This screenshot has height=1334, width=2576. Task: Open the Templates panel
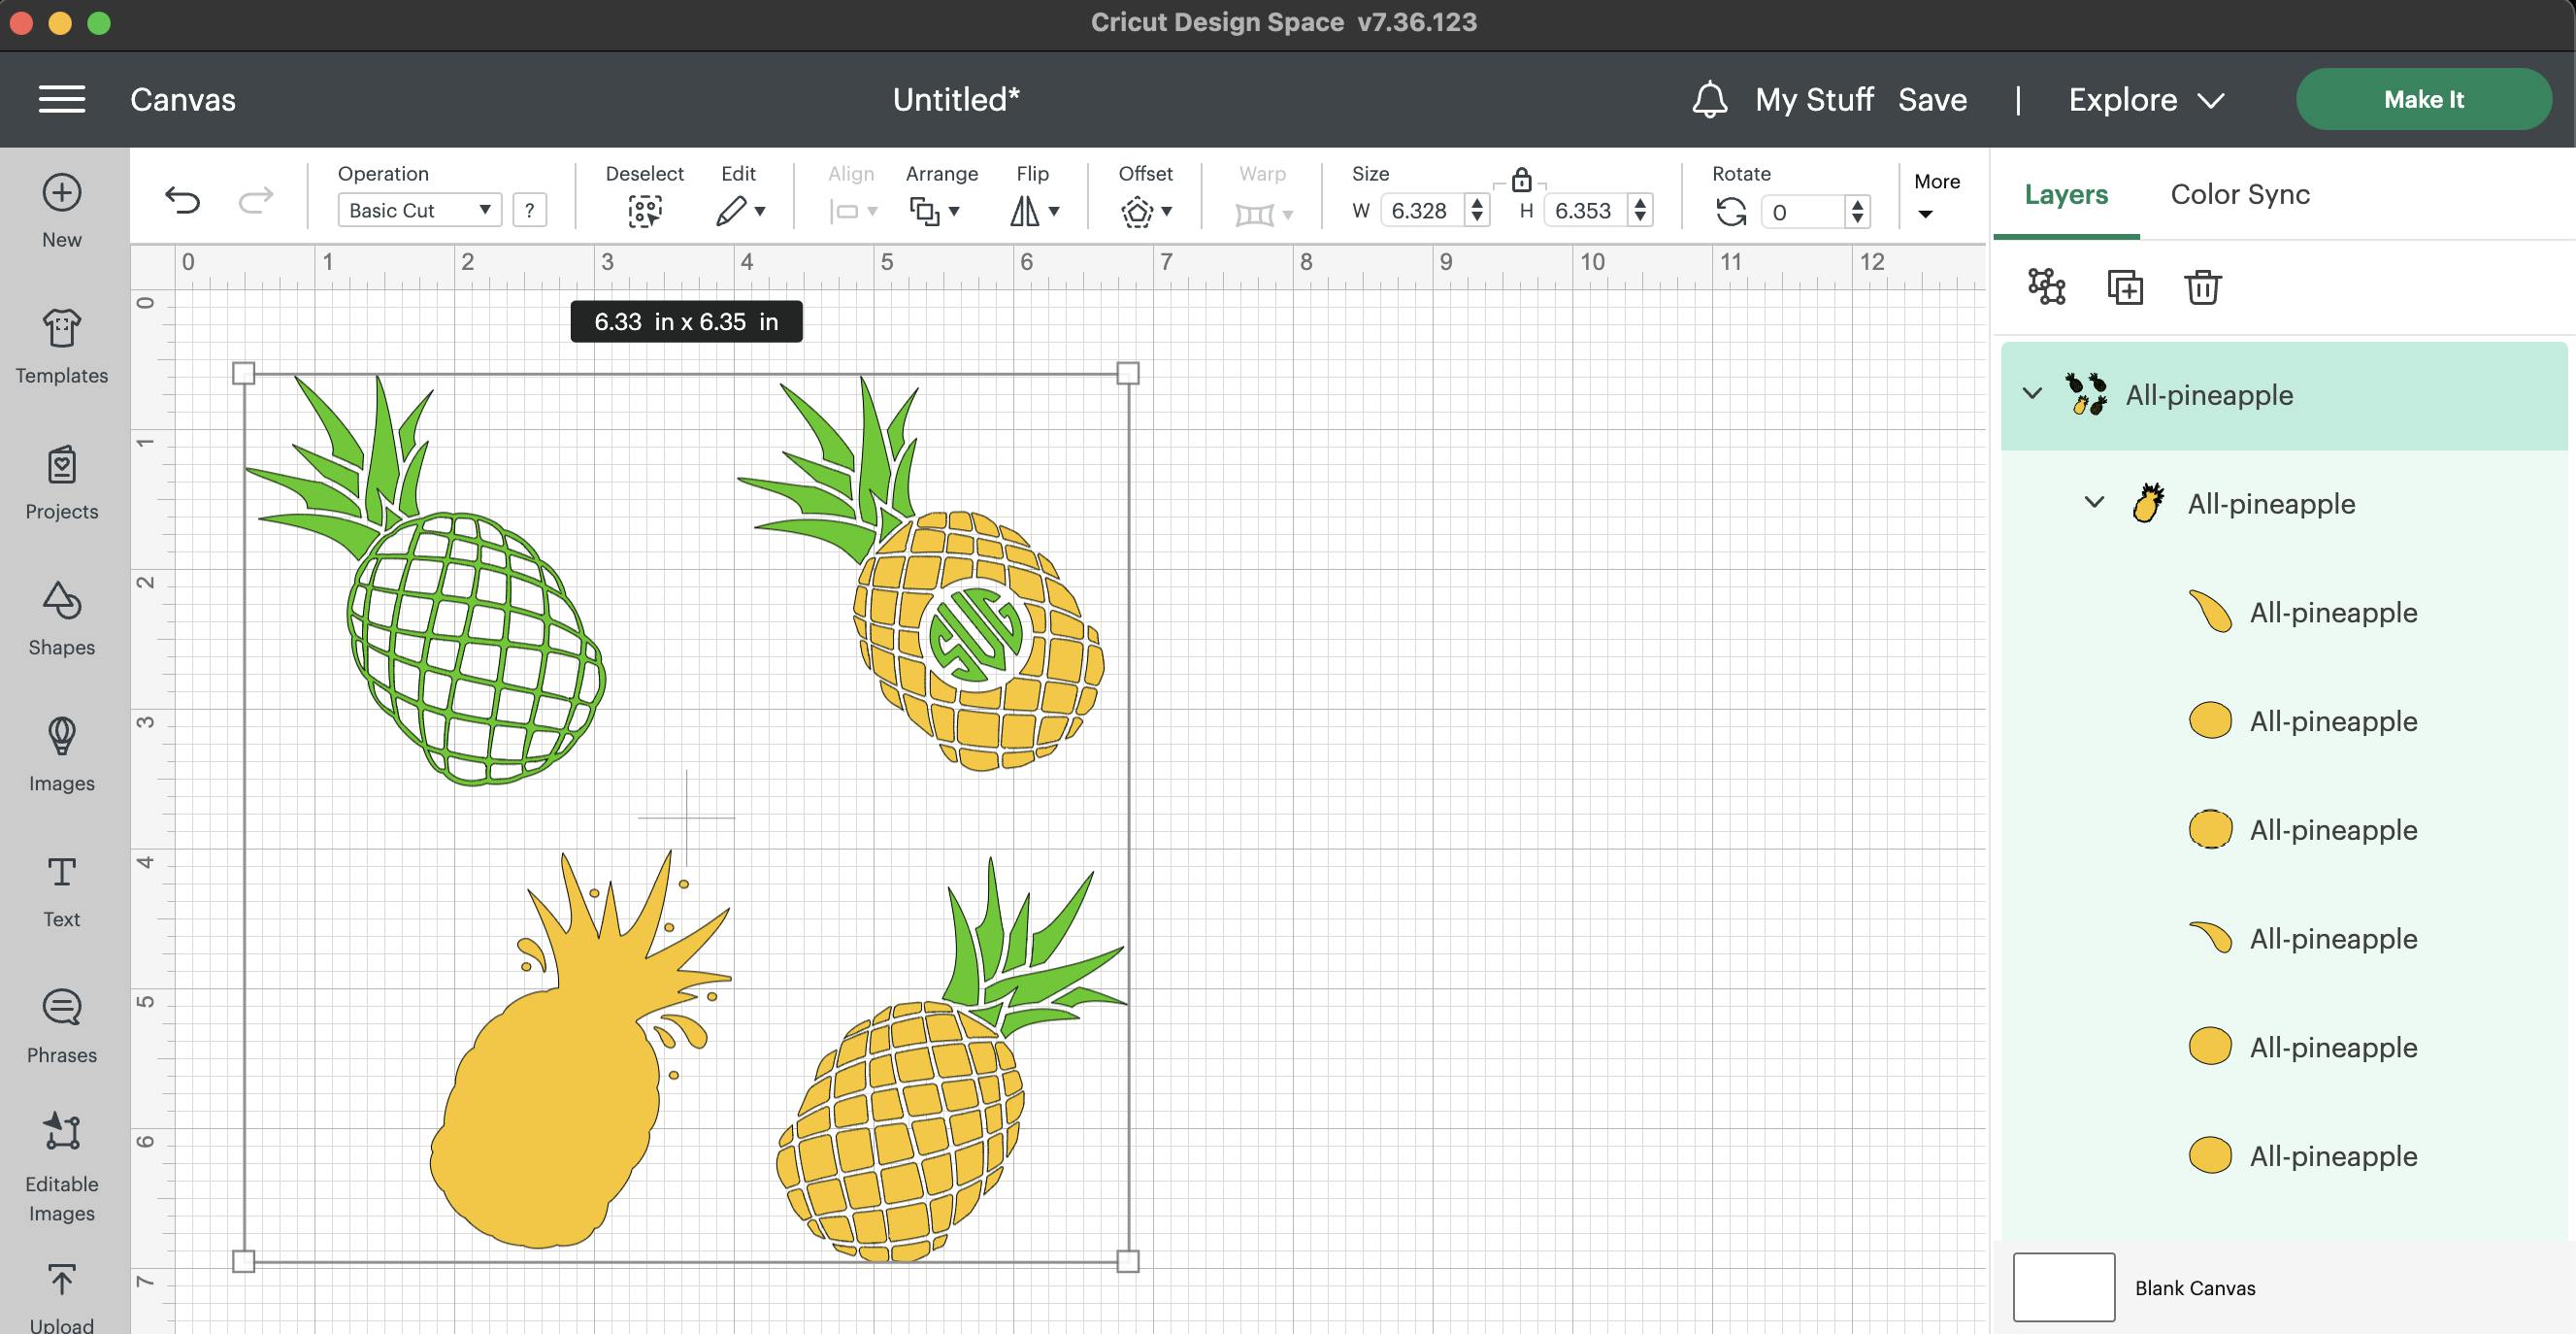pos(61,345)
